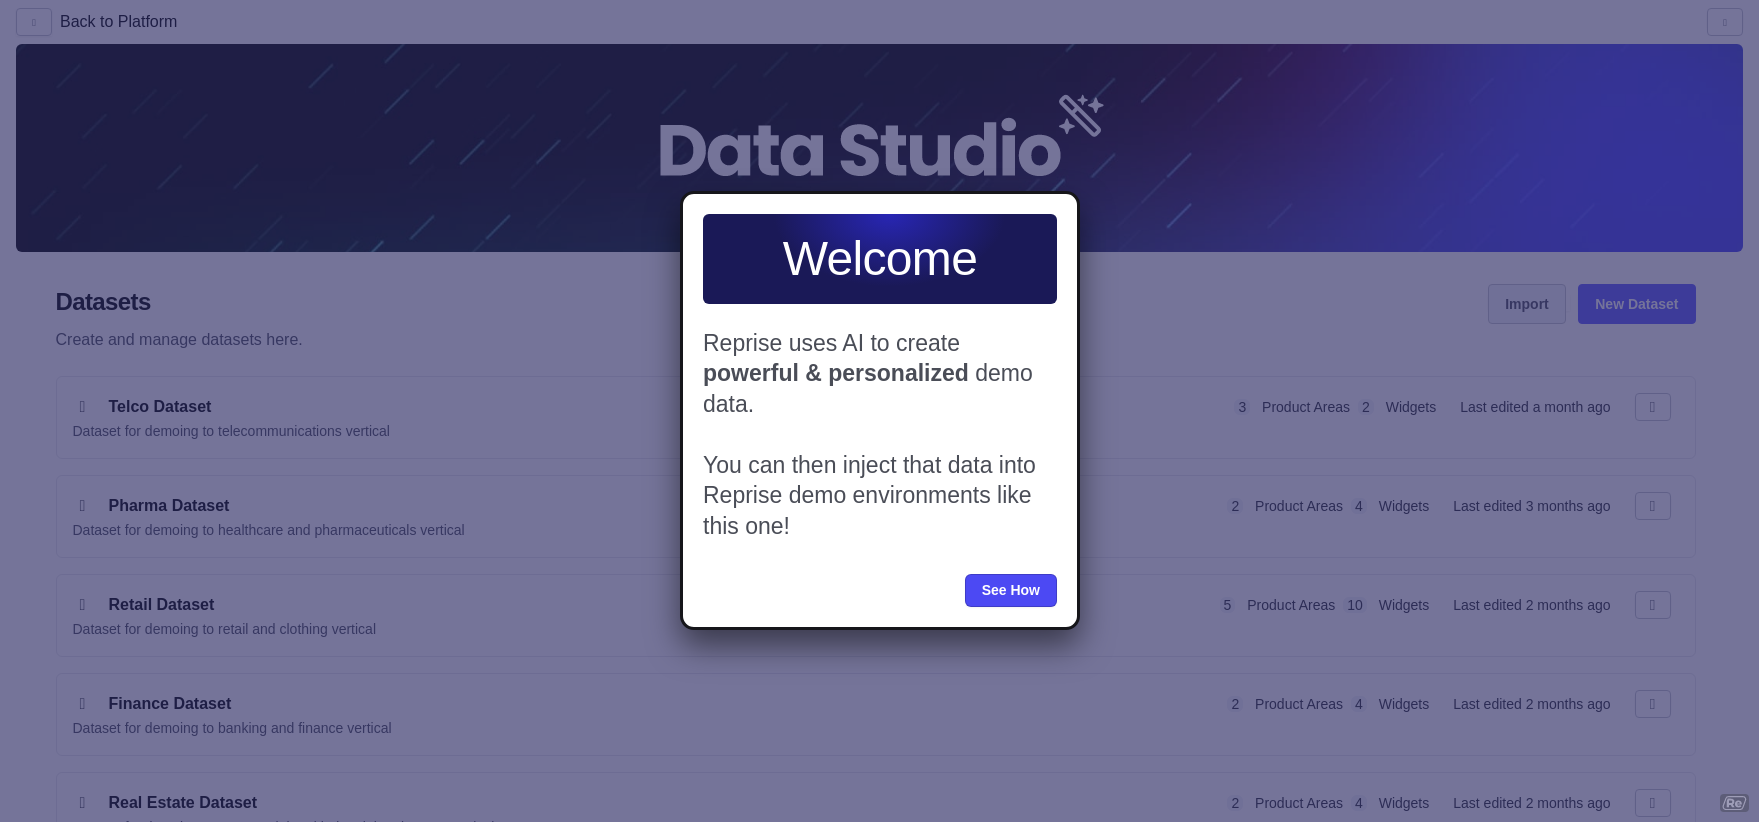
Task: Click the Back to Platform link
Action: pyautogui.click(x=118, y=22)
